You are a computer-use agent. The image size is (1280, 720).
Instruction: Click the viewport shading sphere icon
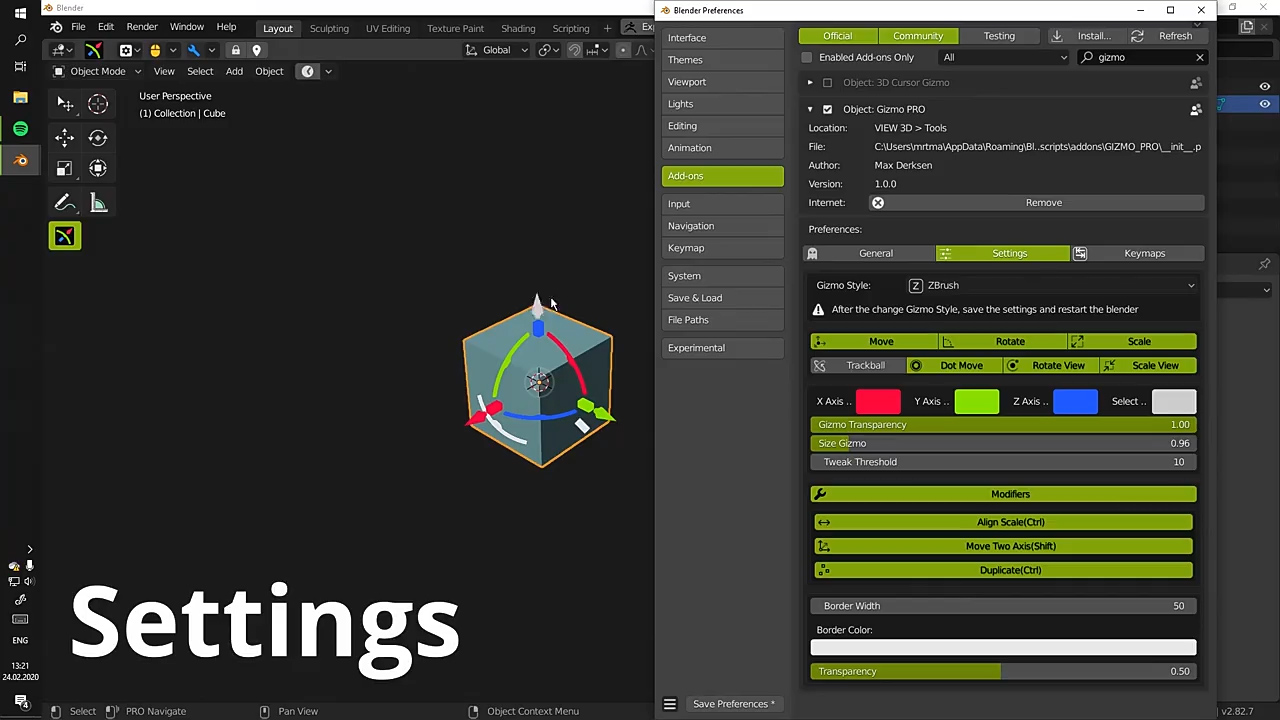click(308, 71)
